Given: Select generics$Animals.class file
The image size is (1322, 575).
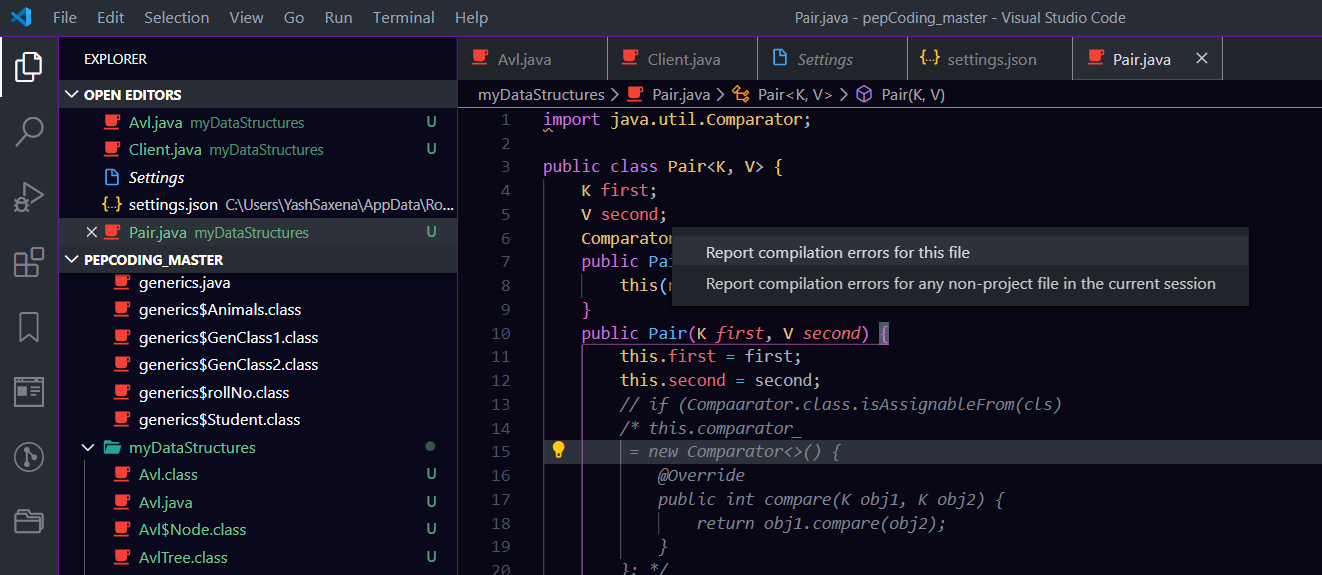Looking at the screenshot, I should tap(258, 309).
